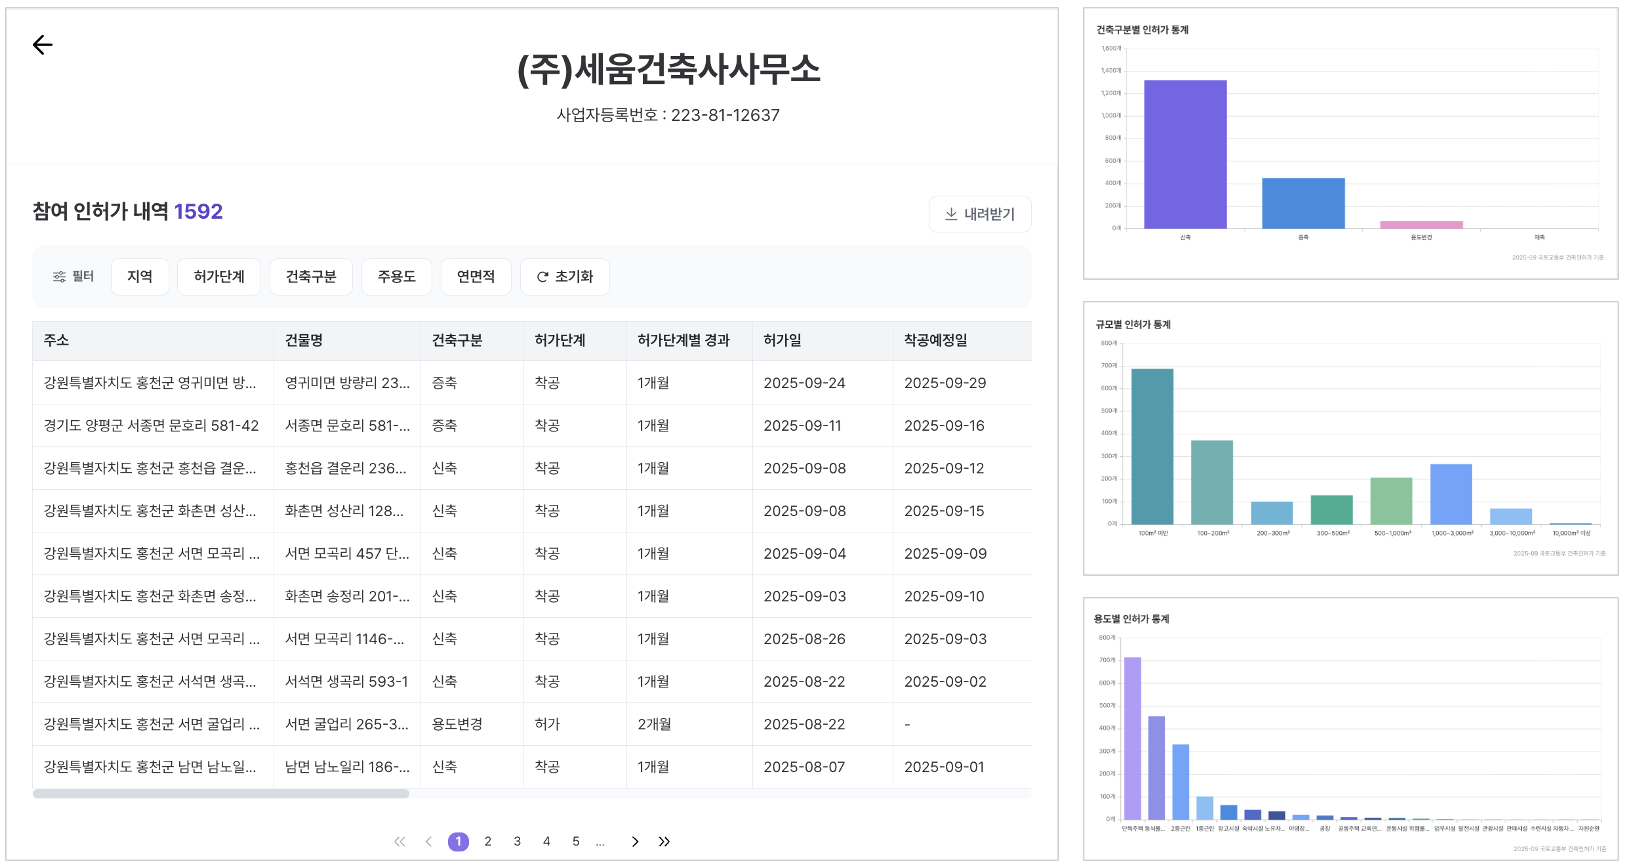Open the 지역 filter
The width and height of the screenshot is (1626, 868).
[x=140, y=277]
